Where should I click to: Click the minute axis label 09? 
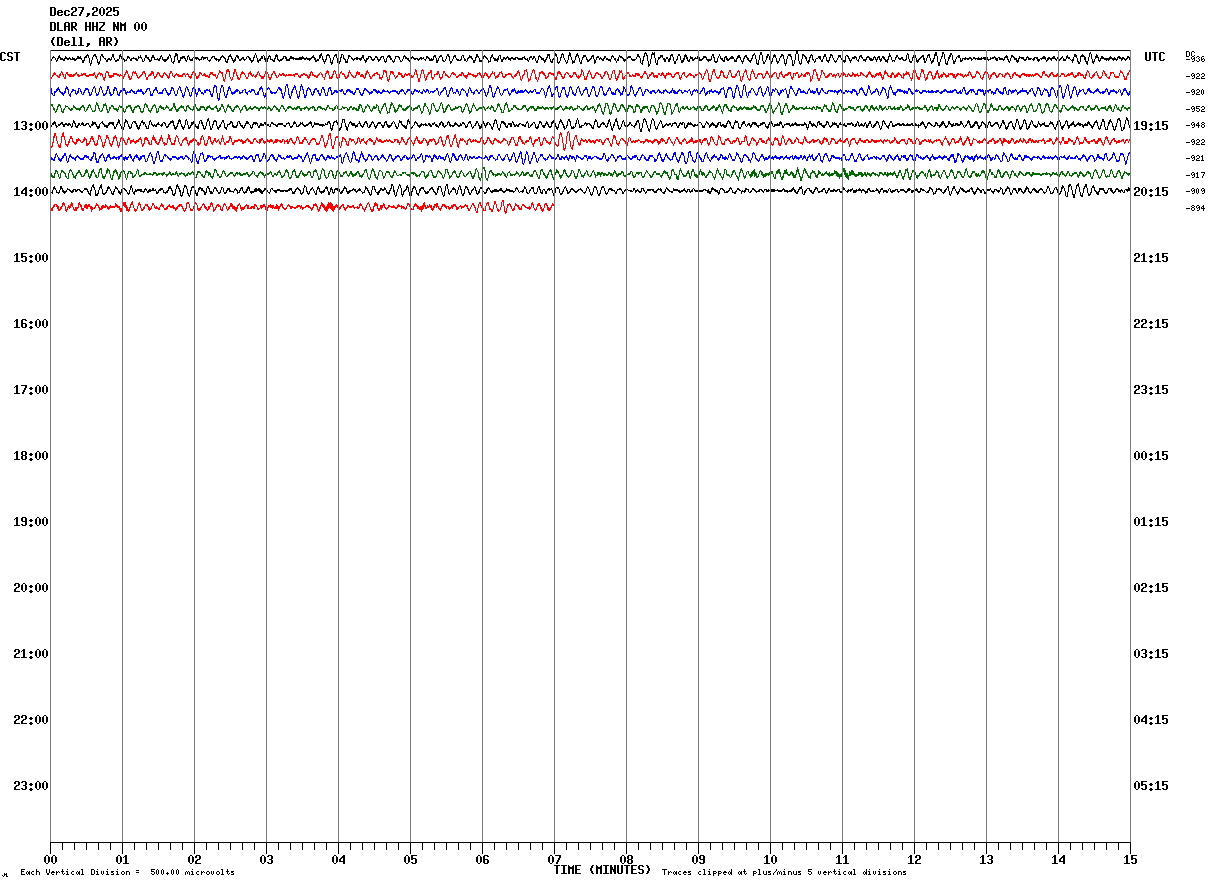click(x=698, y=860)
